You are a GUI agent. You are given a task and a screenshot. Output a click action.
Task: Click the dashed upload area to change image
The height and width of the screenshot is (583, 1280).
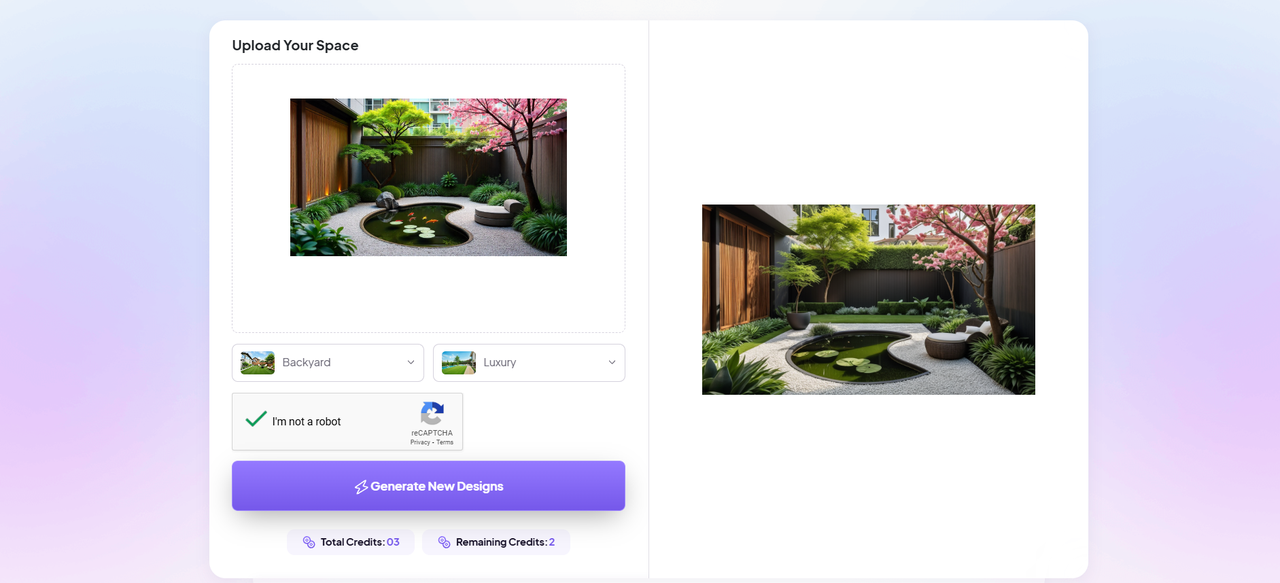pyautogui.click(x=428, y=295)
